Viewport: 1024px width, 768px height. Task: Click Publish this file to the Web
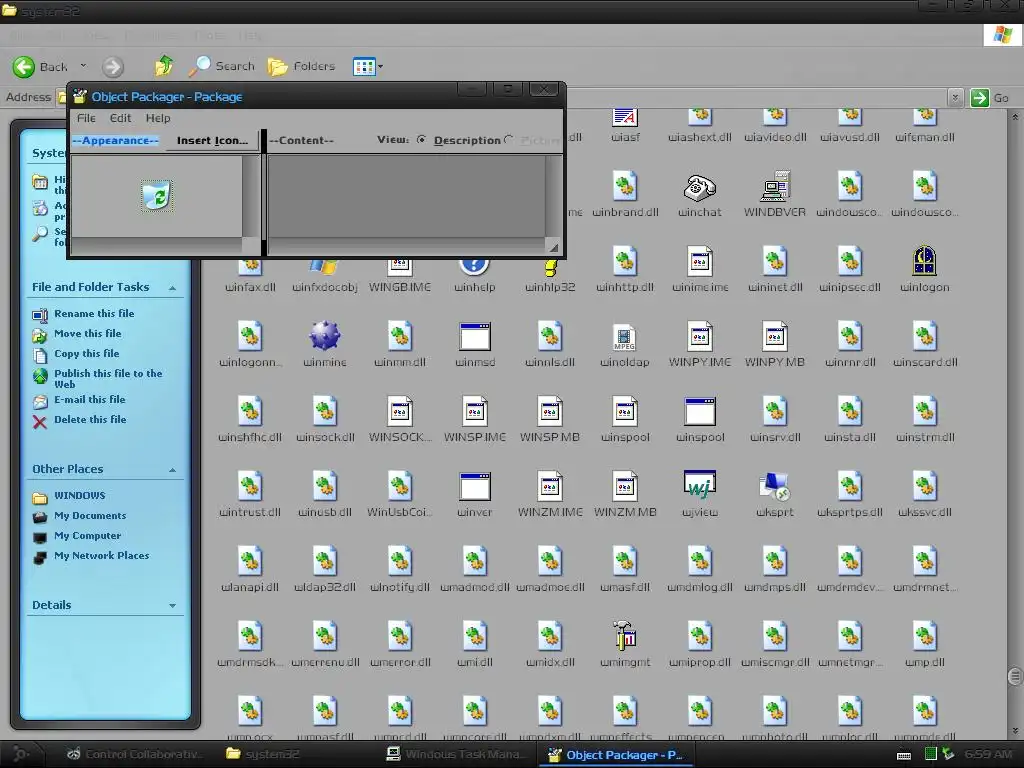tap(108, 379)
